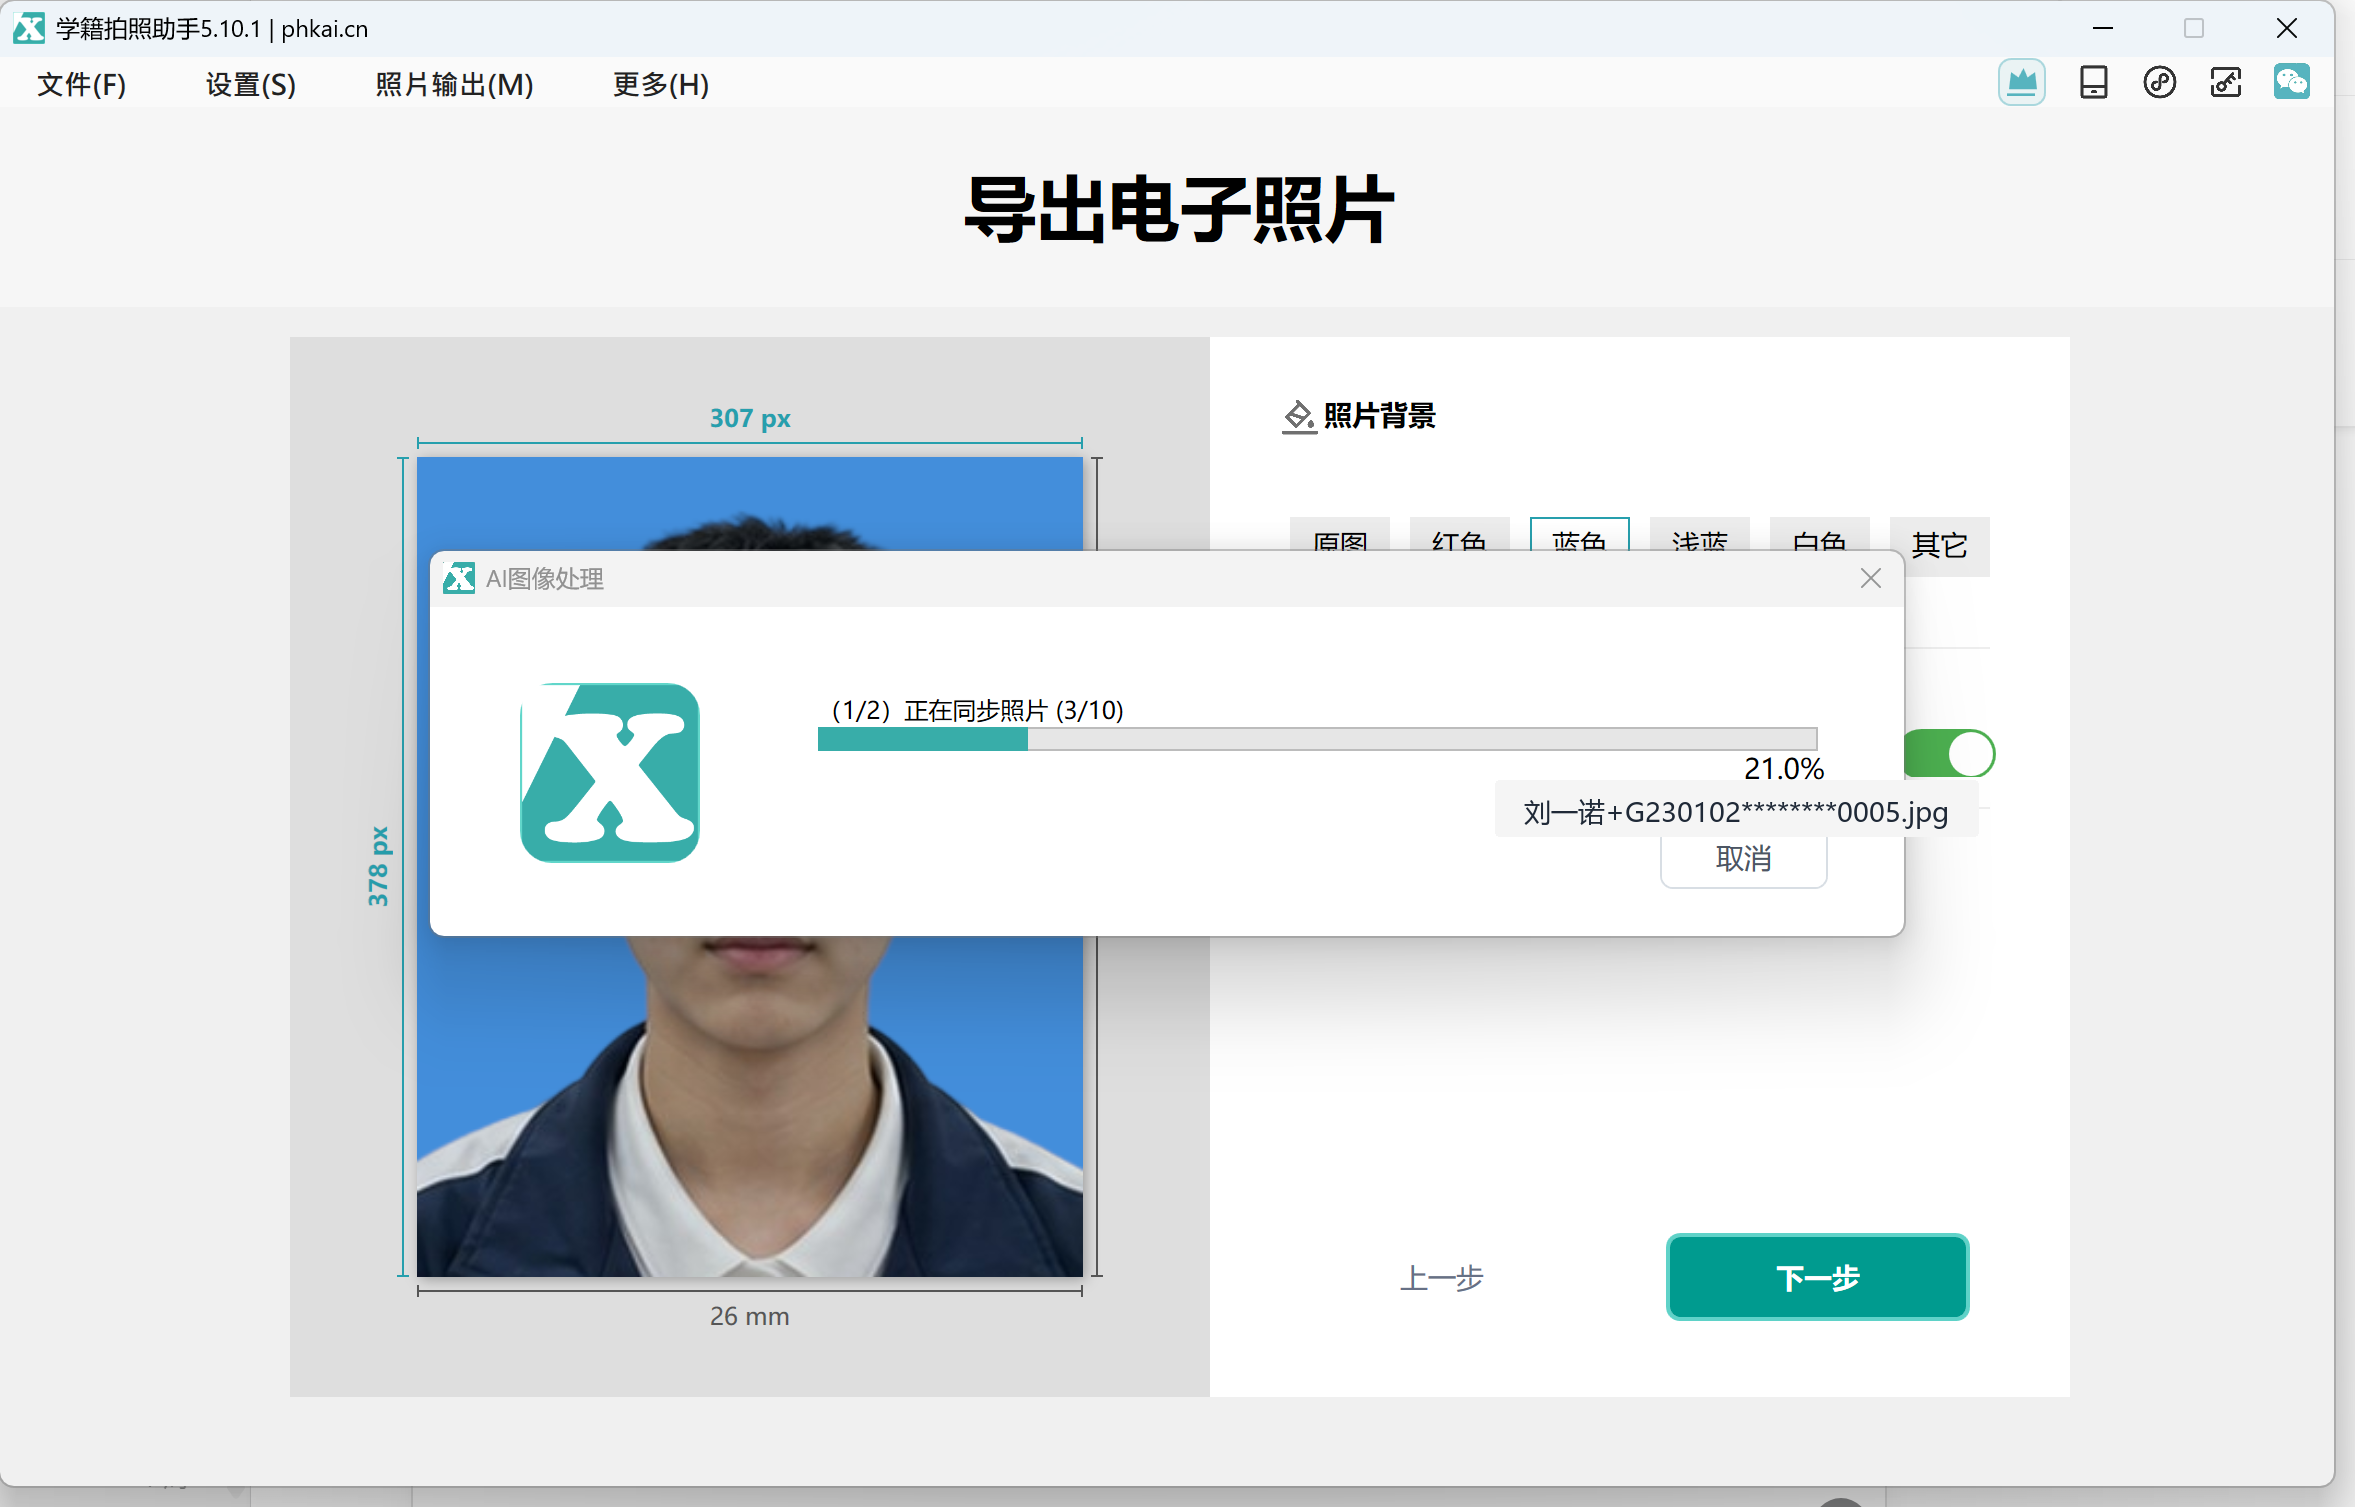This screenshot has height=1507, width=2355.
Task: Open the 更多(H) menu
Action: [x=661, y=85]
